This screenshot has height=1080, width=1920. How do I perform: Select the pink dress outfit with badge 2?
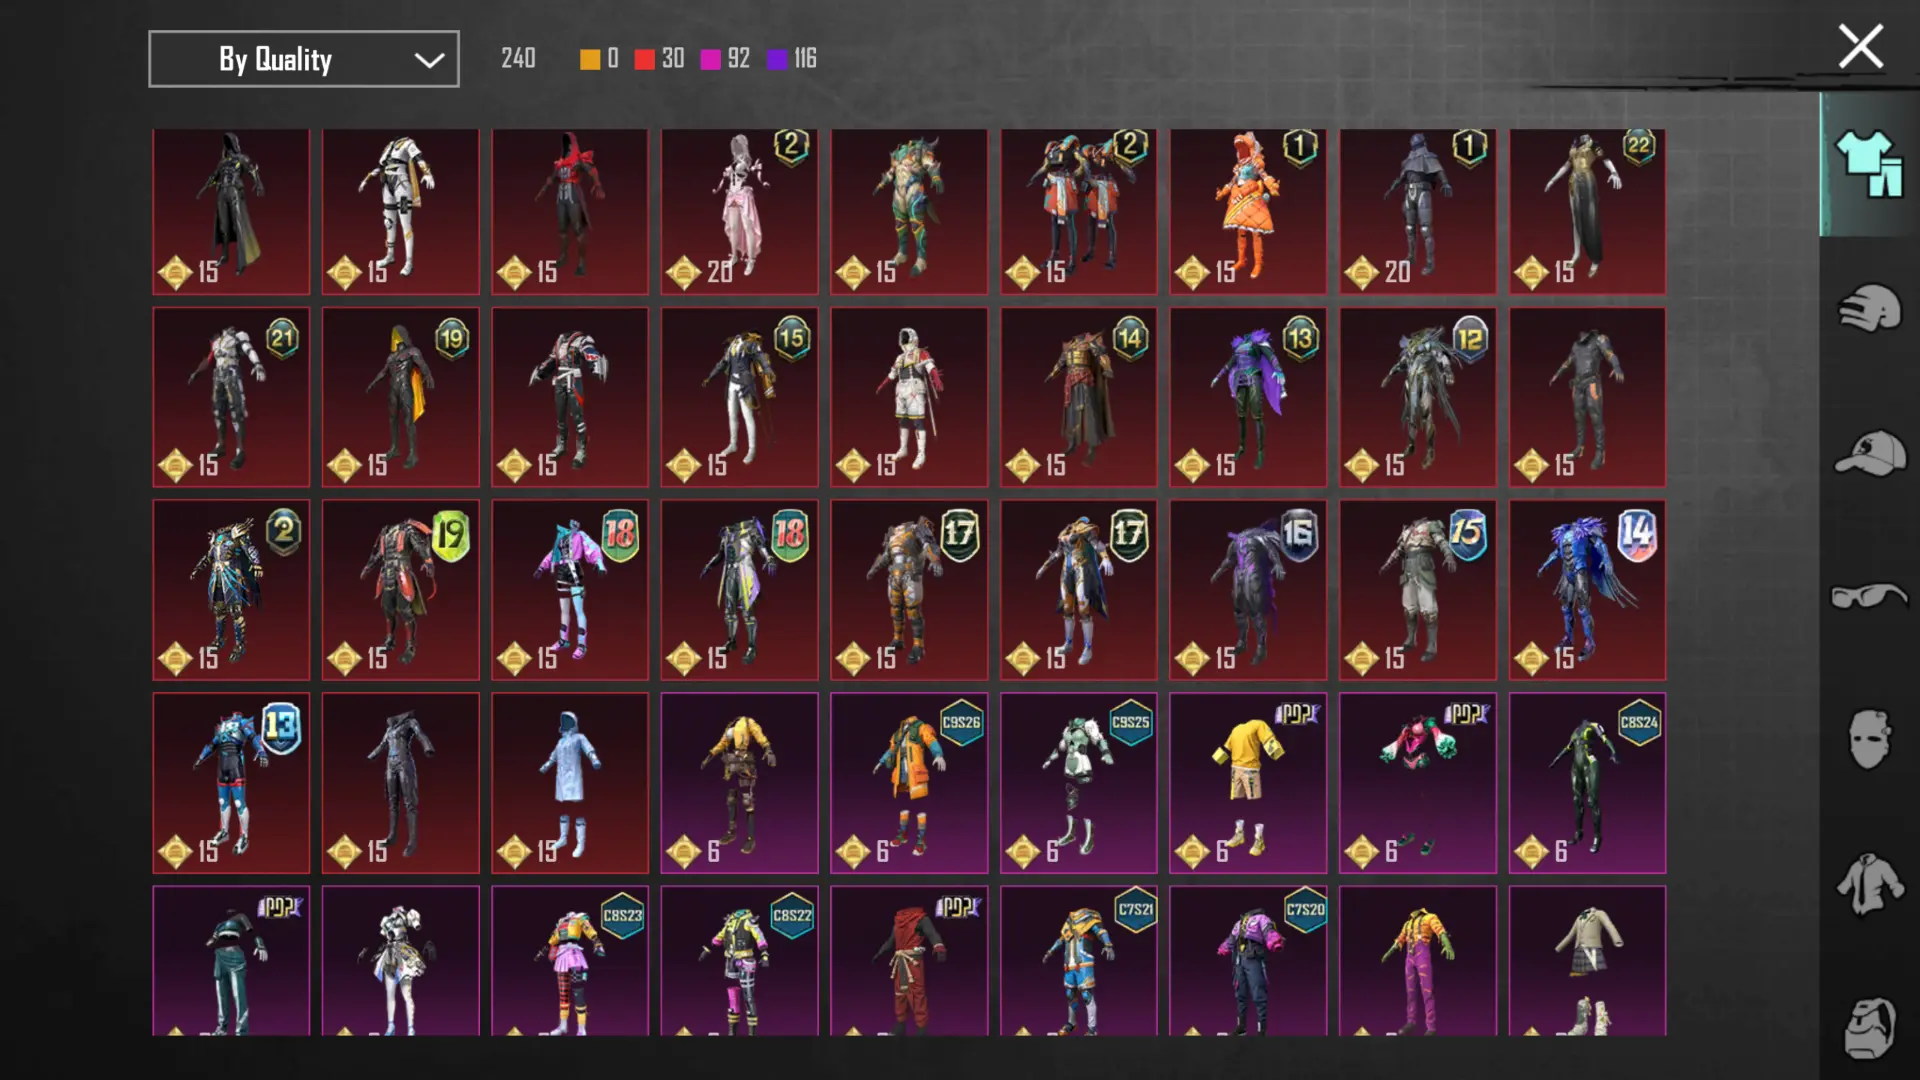pos(739,212)
